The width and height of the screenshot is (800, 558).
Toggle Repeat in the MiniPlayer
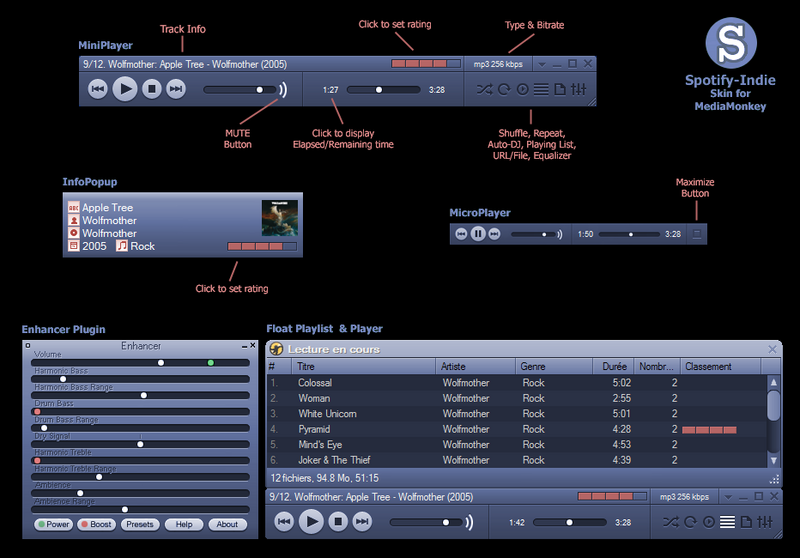(504, 90)
